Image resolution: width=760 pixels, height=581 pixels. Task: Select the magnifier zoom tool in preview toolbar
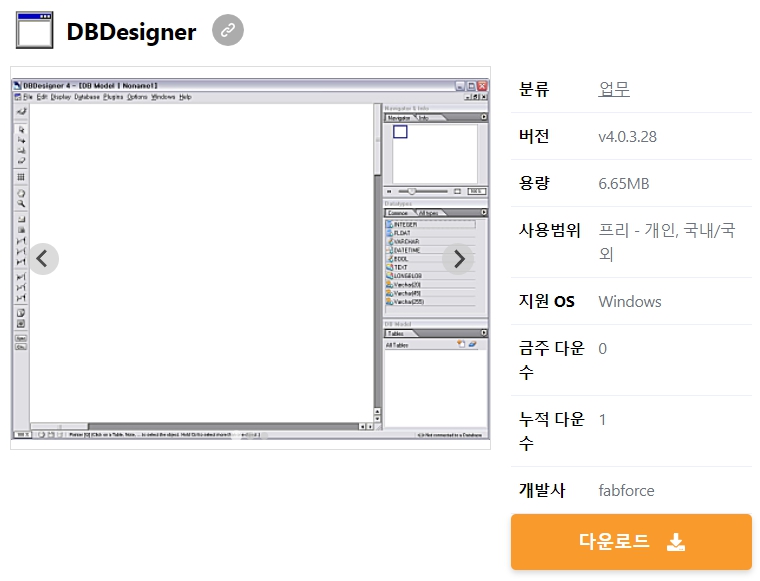pos(21,204)
